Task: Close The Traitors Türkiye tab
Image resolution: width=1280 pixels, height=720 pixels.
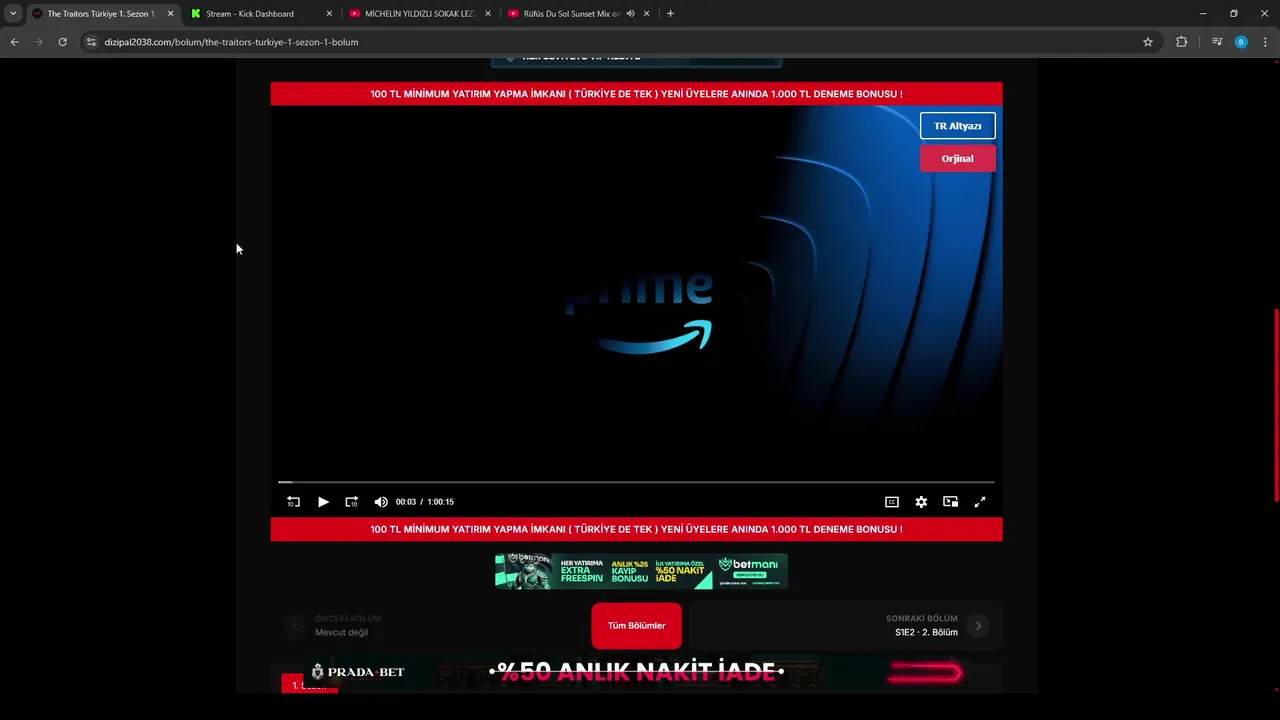Action: [x=170, y=14]
